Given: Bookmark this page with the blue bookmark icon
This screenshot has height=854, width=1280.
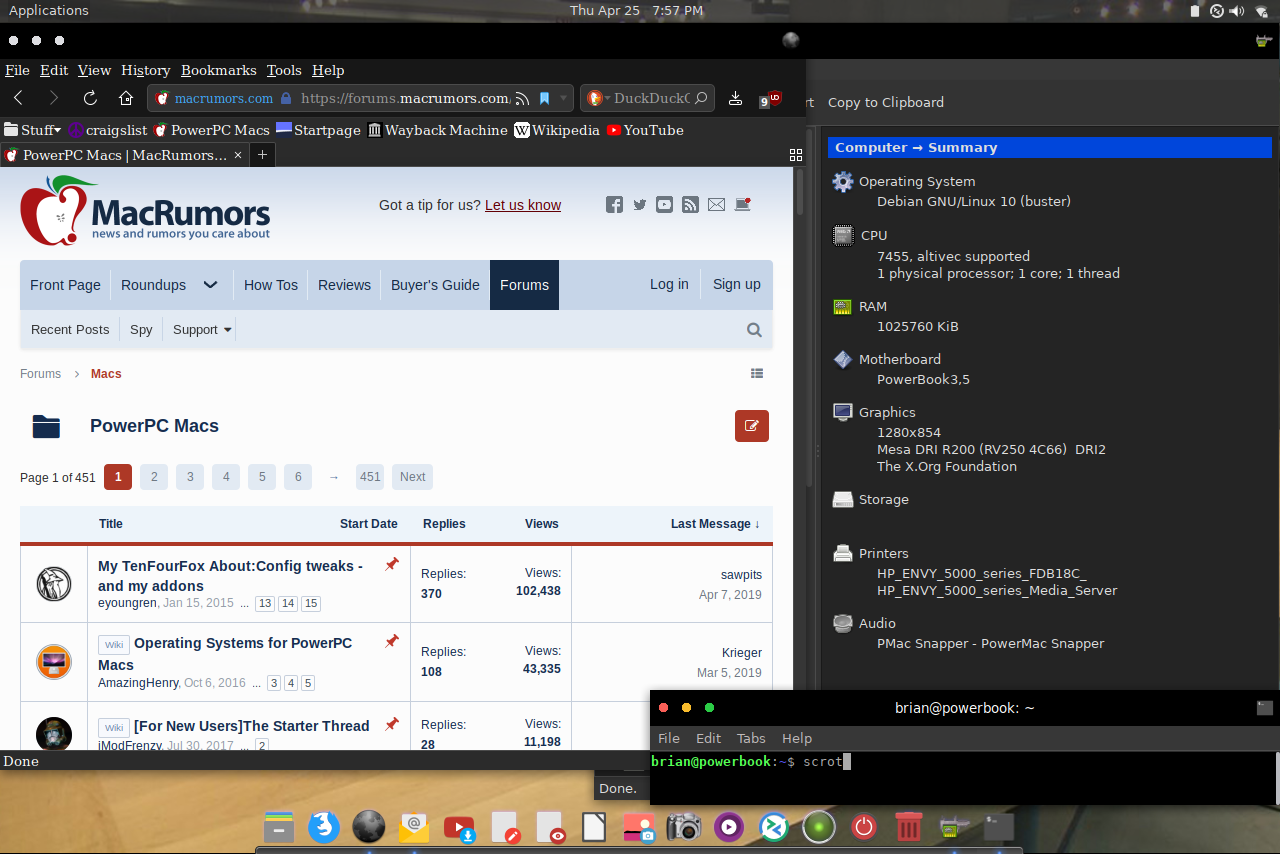Looking at the screenshot, I should [x=544, y=98].
